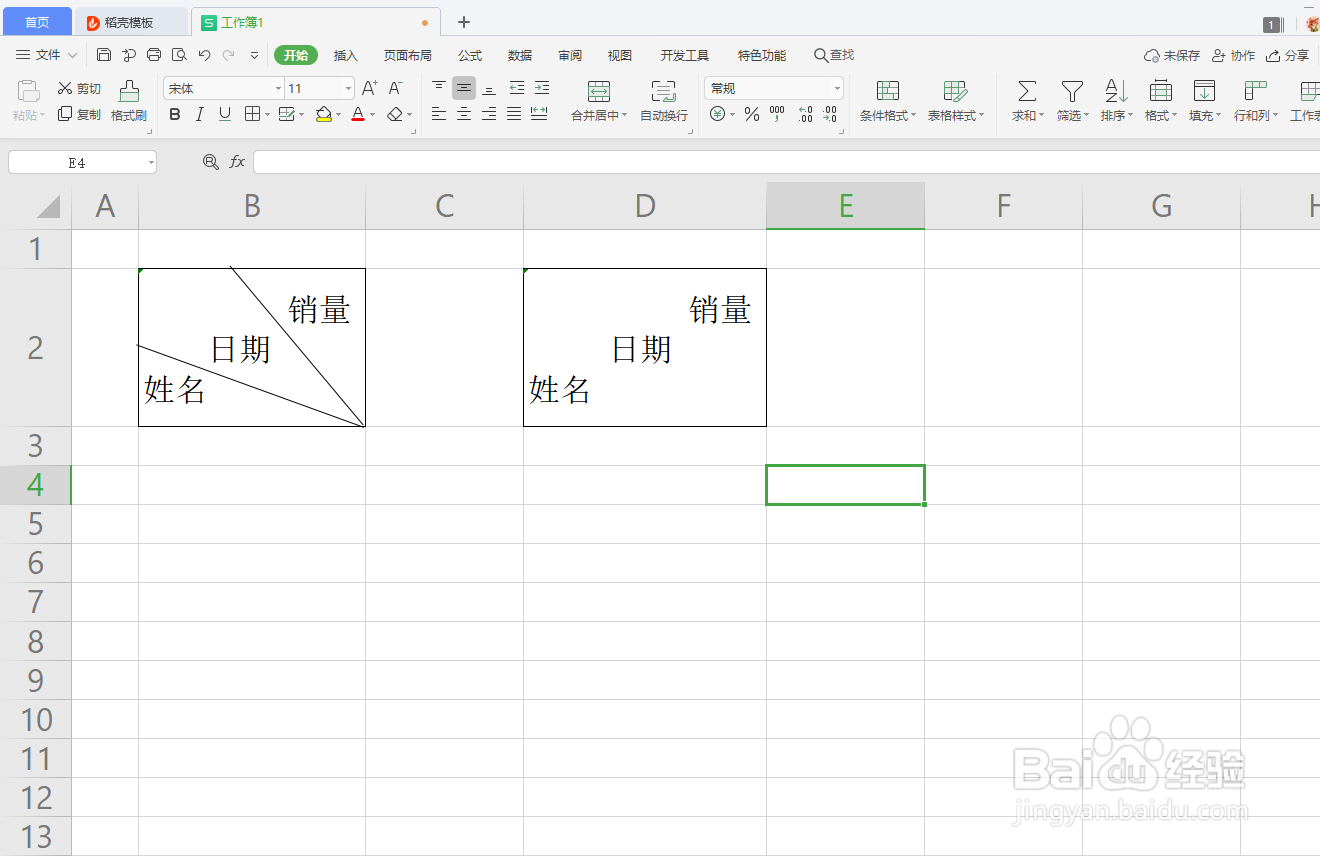Align text to bottom of cell
The image size is (1320, 856).
tap(489, 88)
